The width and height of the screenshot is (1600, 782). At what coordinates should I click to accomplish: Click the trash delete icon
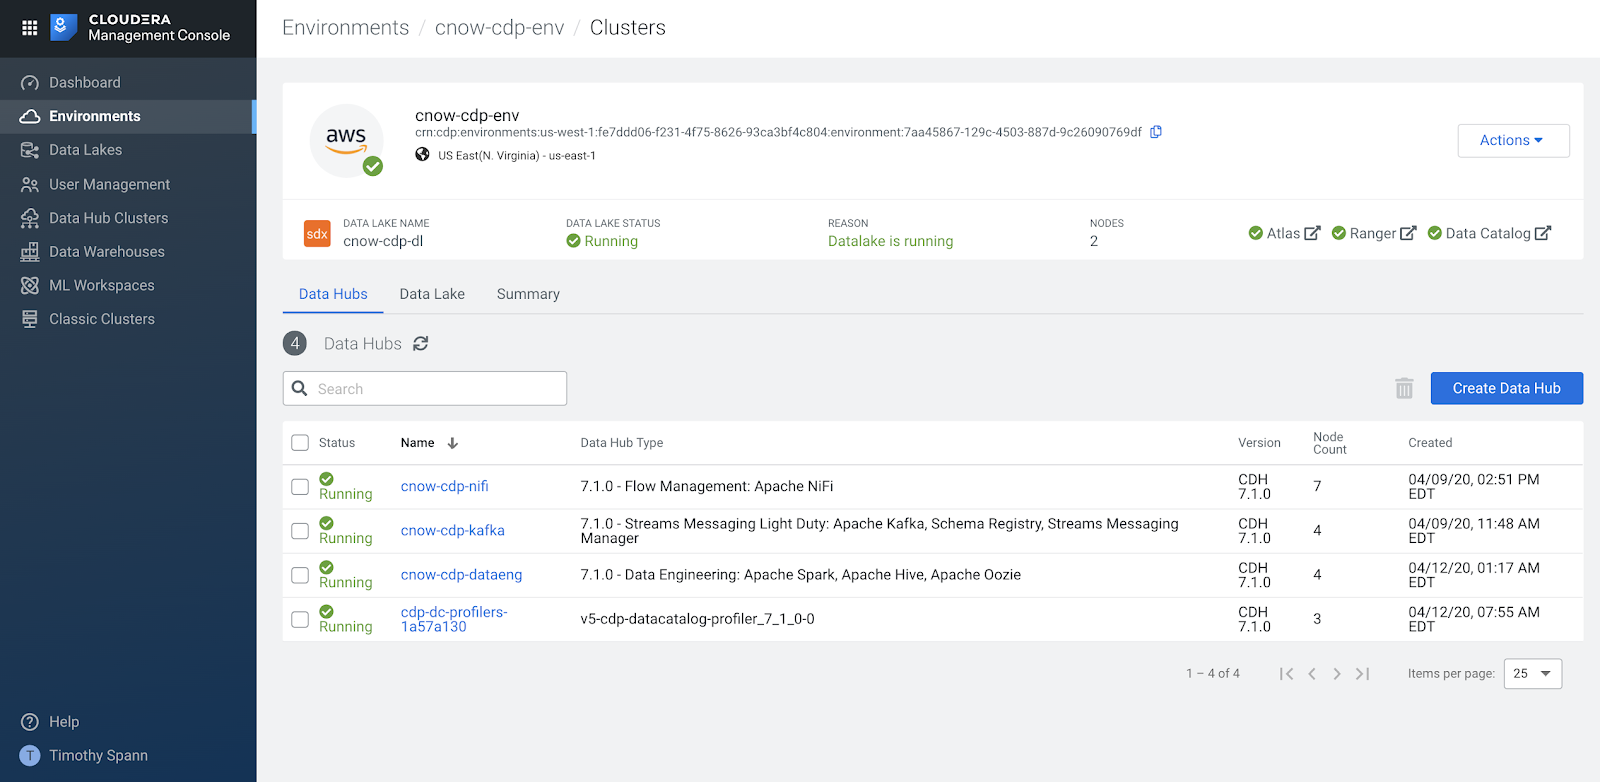(x=1404, y=388)
